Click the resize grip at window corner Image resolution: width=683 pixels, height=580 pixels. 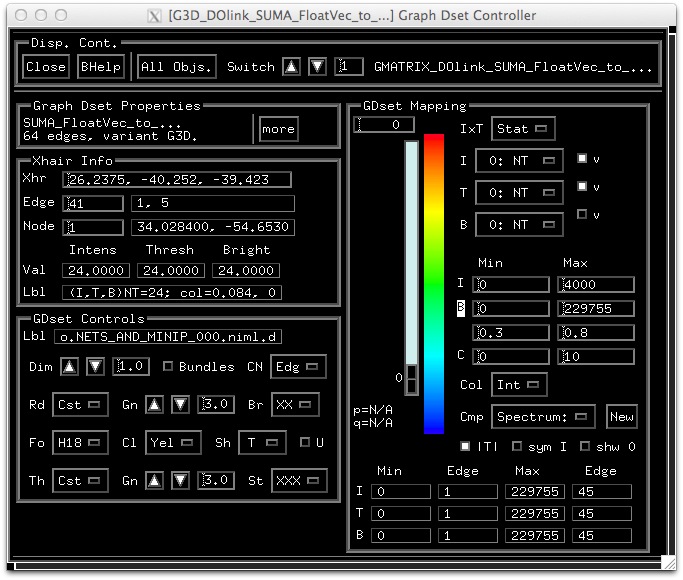[668, 563]
